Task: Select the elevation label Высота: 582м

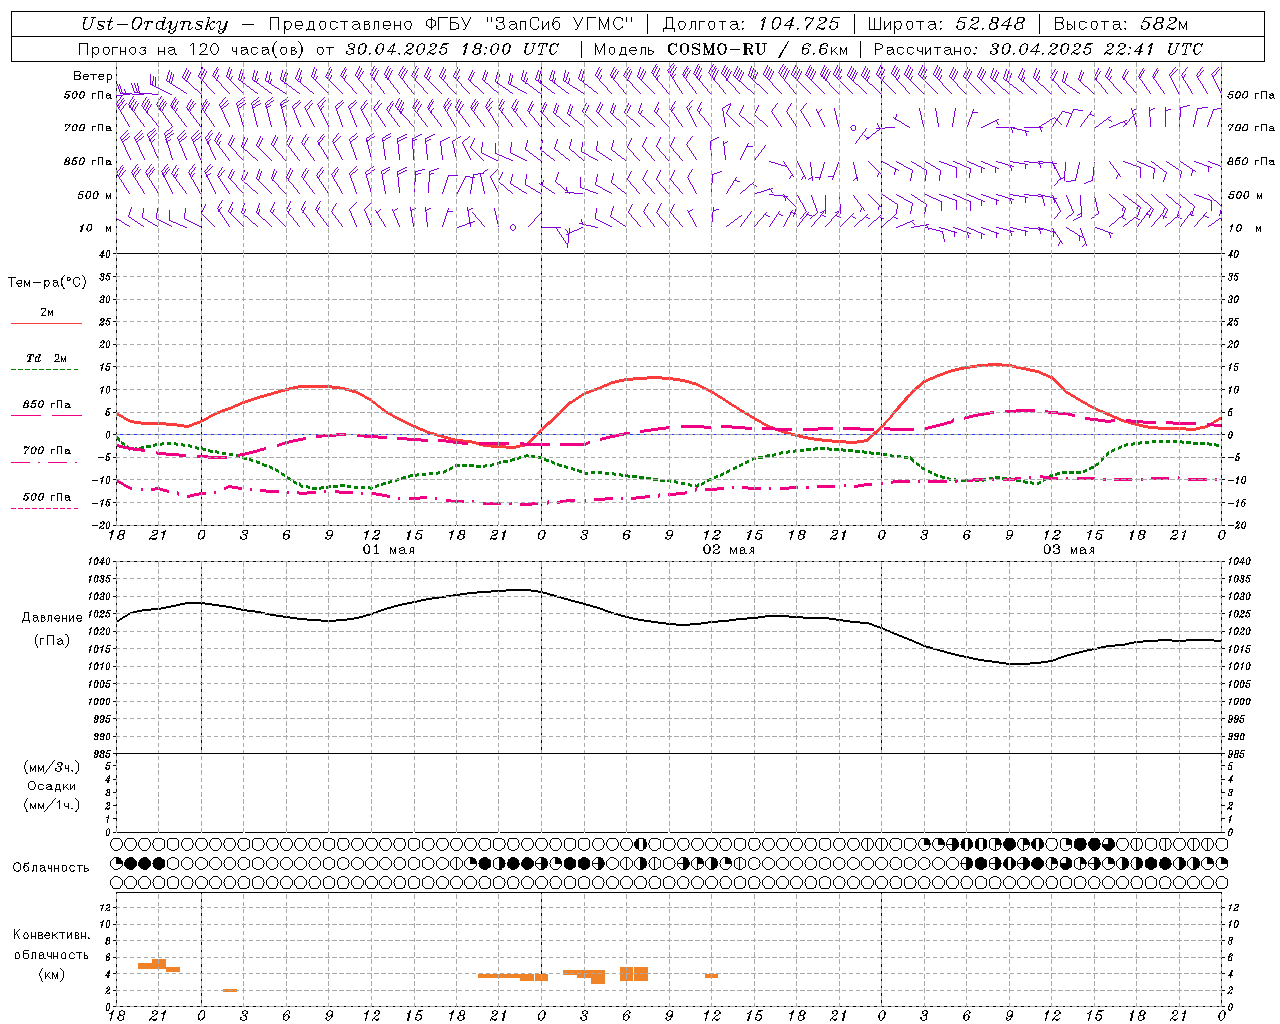Action: click(x=1120, y=24)
